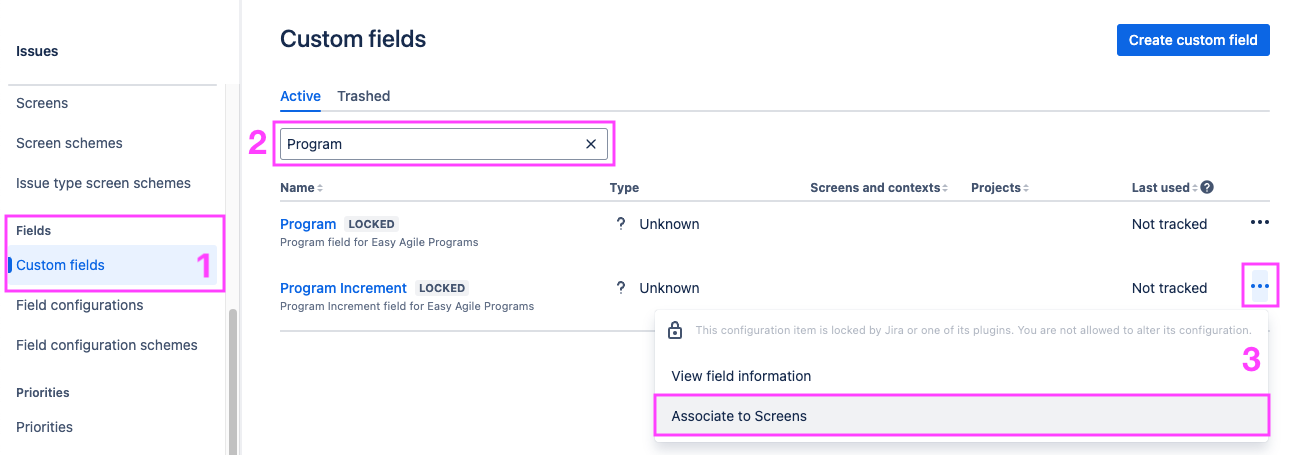Choose Associate to Screens menu option
This screenshot has width=1309, height=455.
[x=739, y=416]
